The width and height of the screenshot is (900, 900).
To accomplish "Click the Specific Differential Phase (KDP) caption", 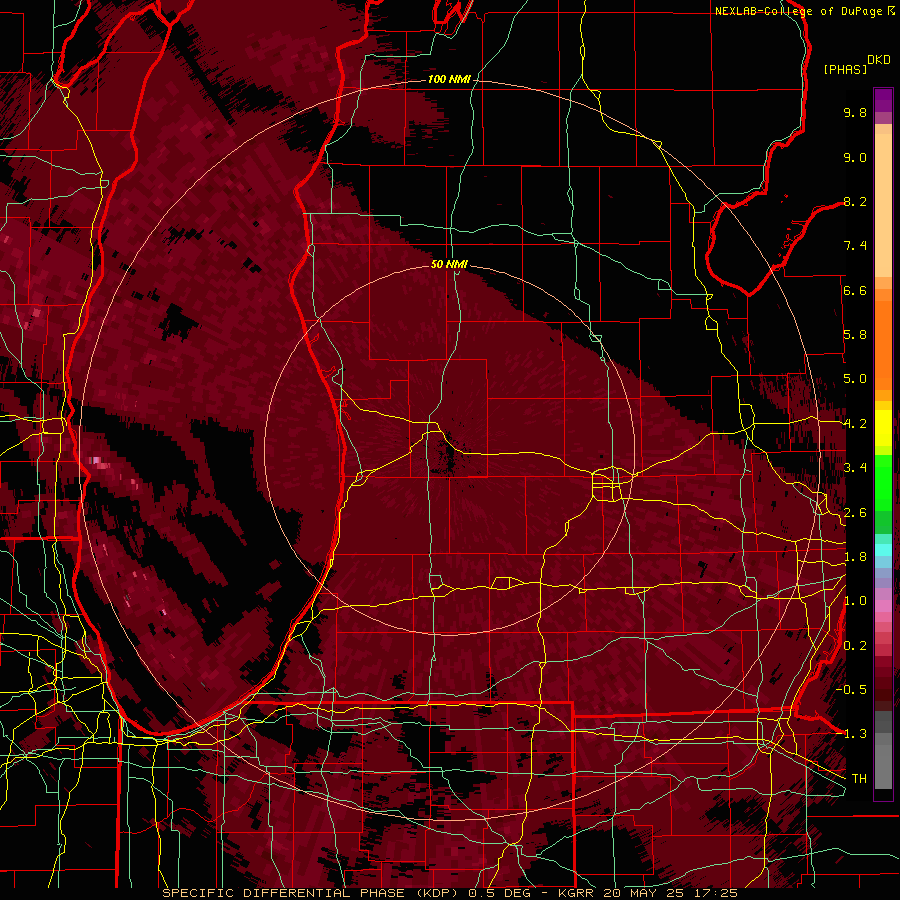I will click(x=311, y=893).
